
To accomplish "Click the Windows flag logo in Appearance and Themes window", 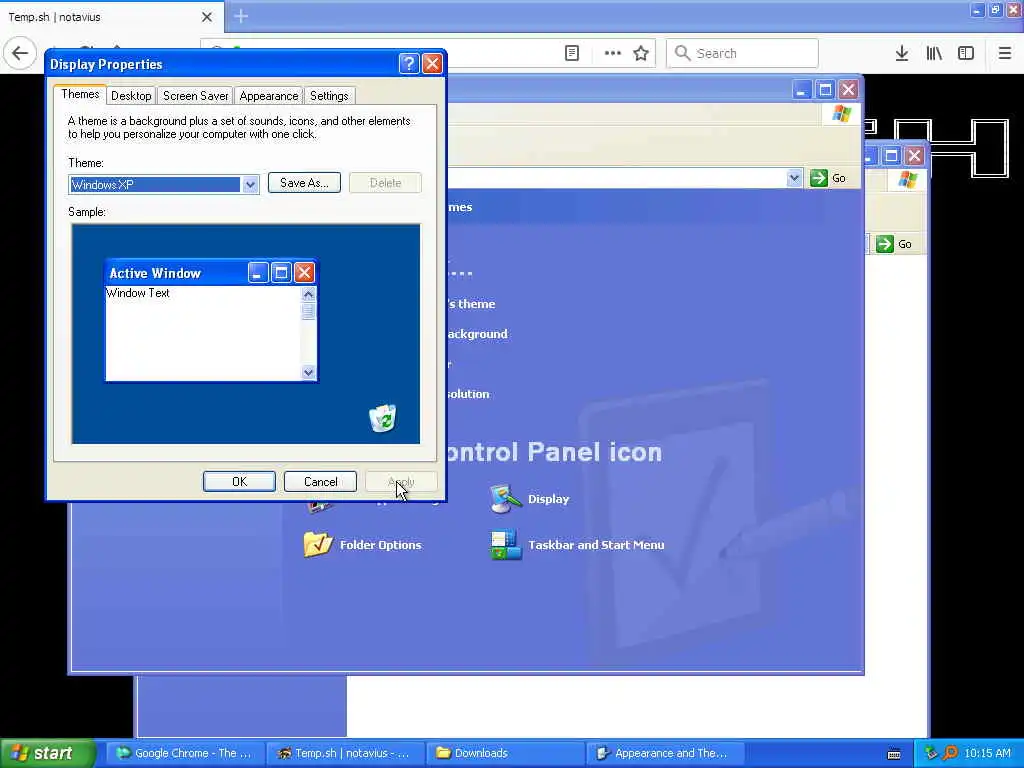I will pyautogui.click(x=842, y=114).
